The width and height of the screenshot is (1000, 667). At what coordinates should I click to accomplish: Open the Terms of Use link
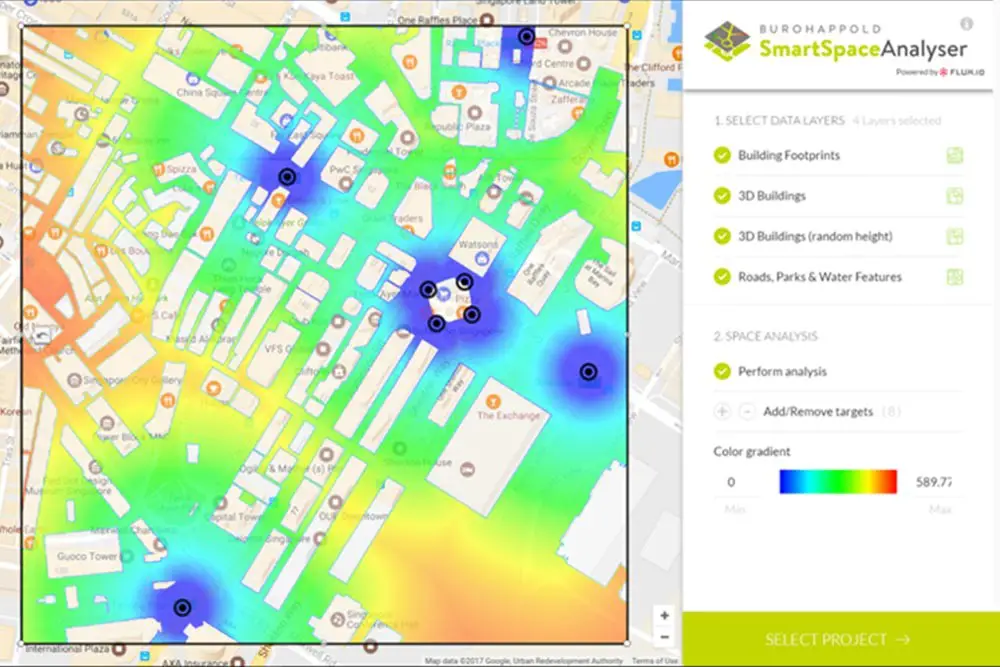[x=655, y=661]
